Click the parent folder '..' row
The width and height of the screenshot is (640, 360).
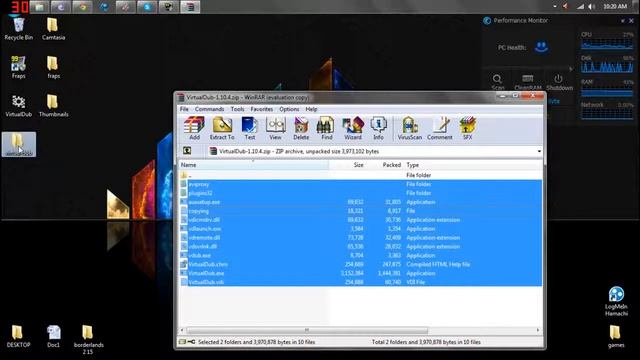[361, 175]
